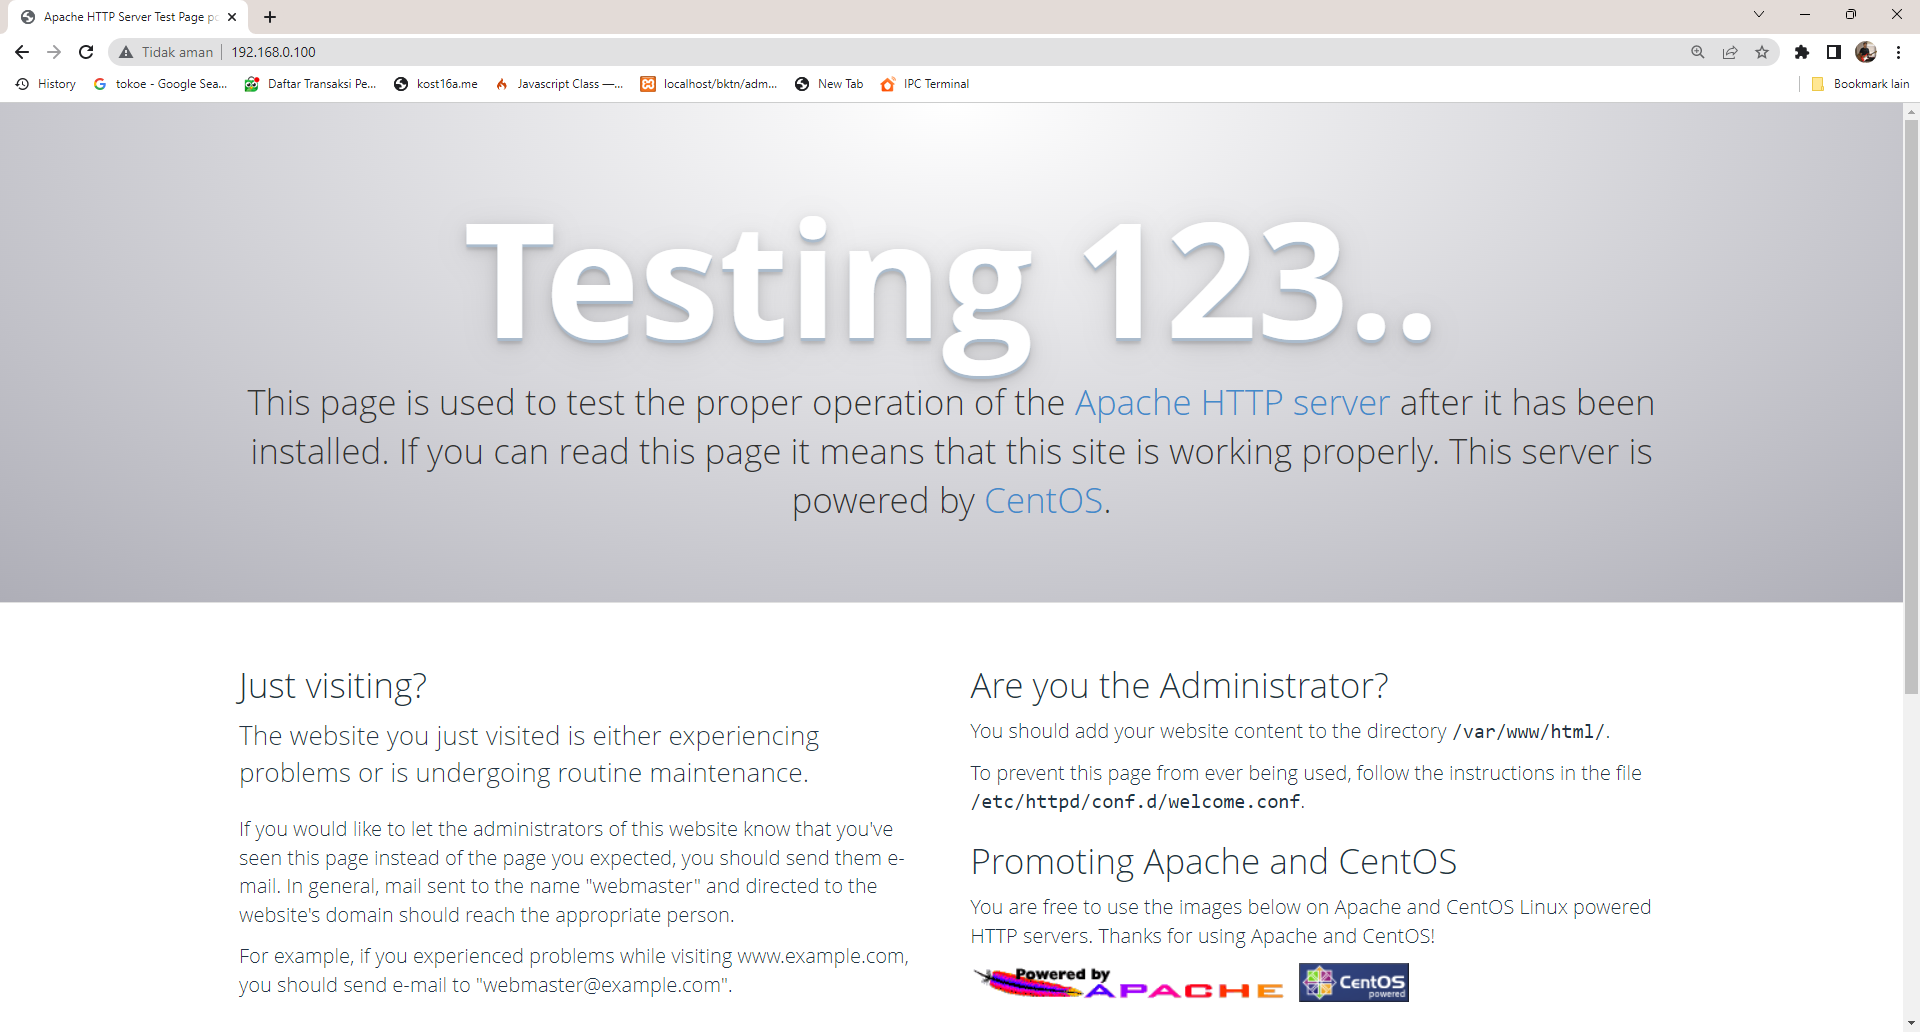
Task: Click the share page icon
Action: (x=1730, y=52)
